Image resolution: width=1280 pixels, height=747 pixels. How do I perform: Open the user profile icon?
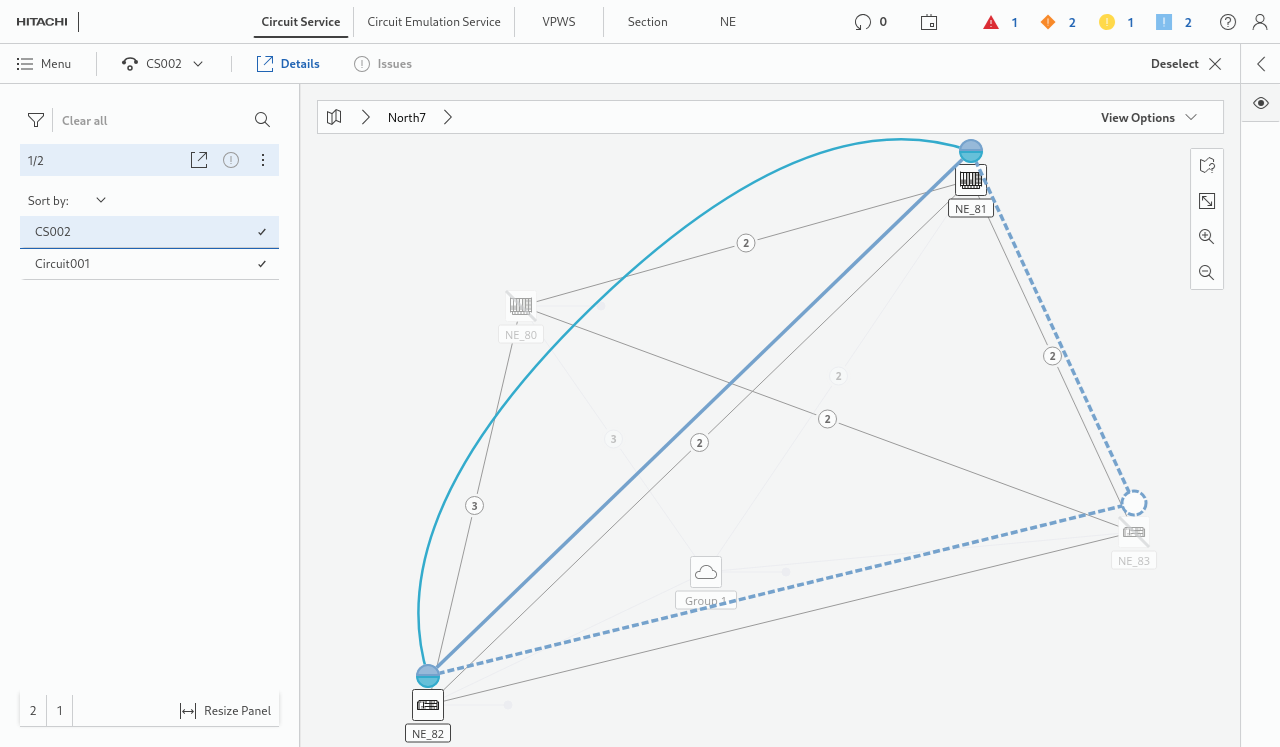click(1260, 22)
